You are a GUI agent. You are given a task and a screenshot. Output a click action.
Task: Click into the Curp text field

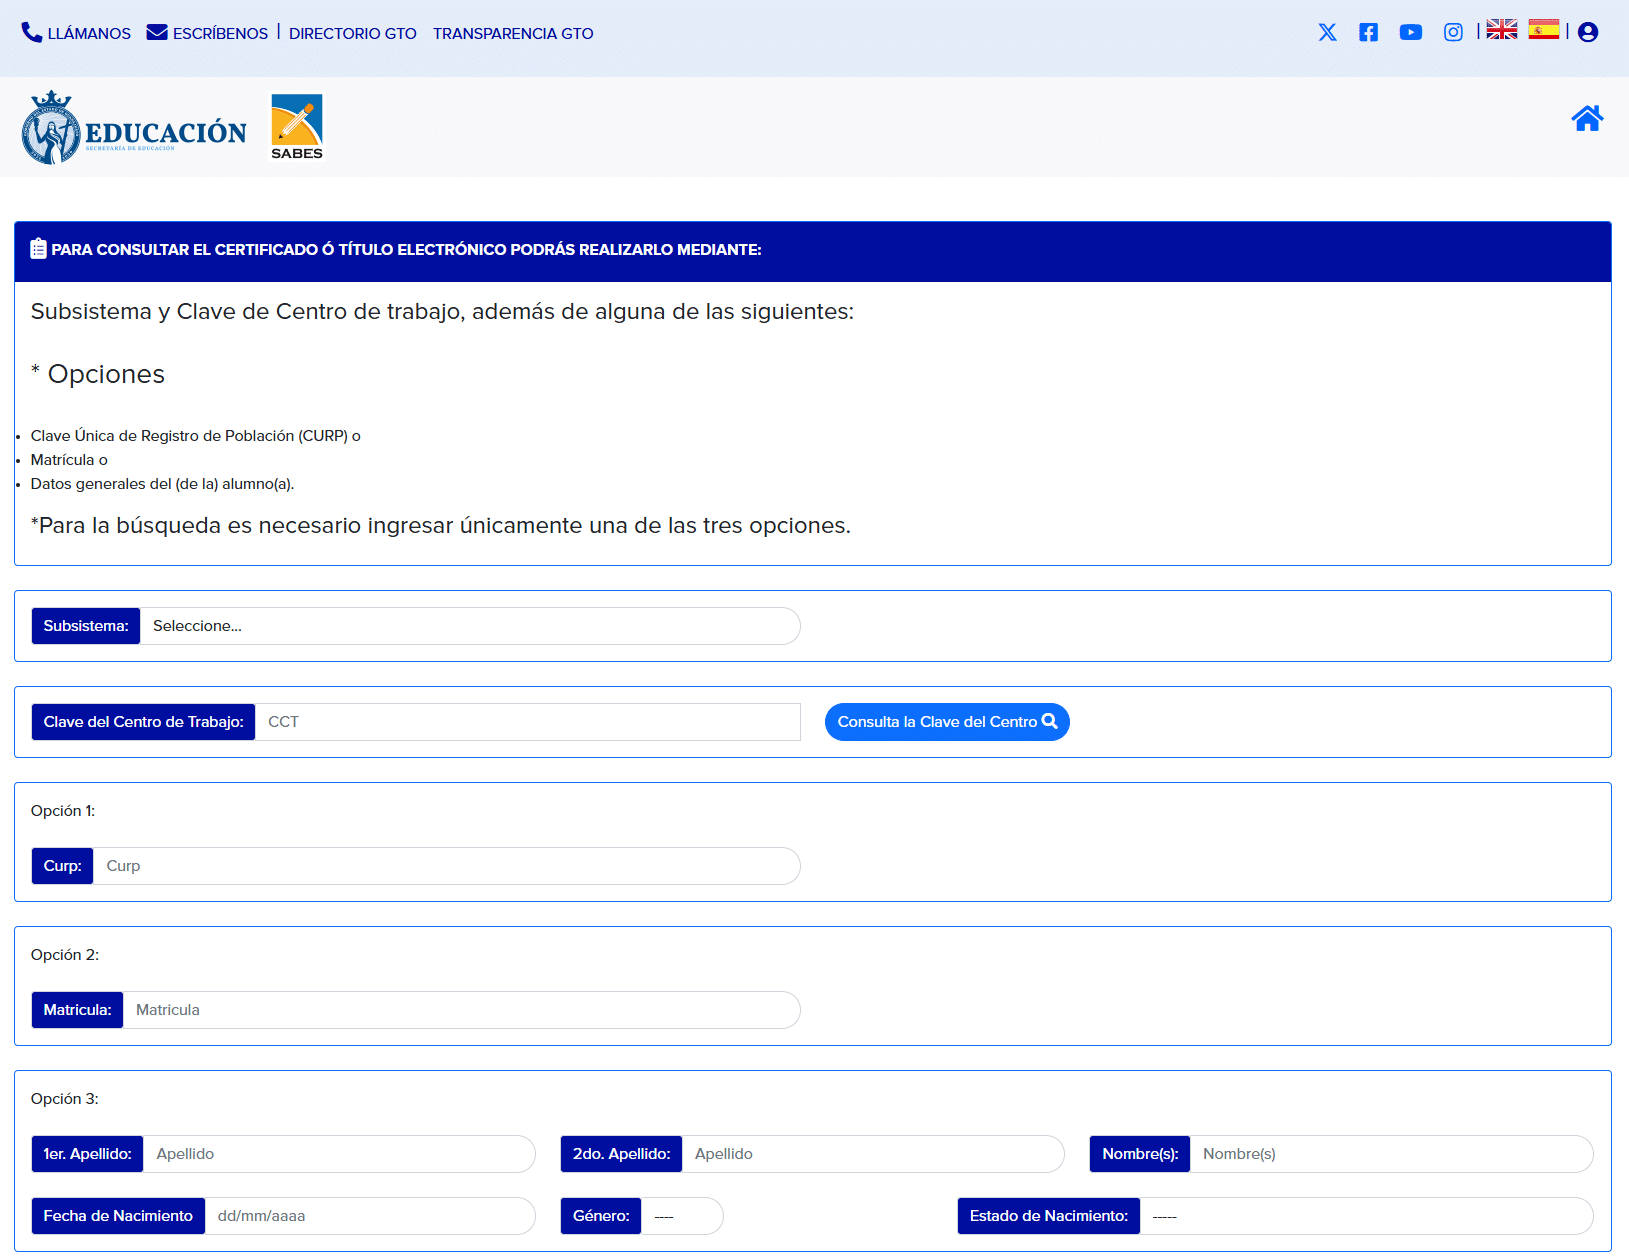[x=446, y=866]
